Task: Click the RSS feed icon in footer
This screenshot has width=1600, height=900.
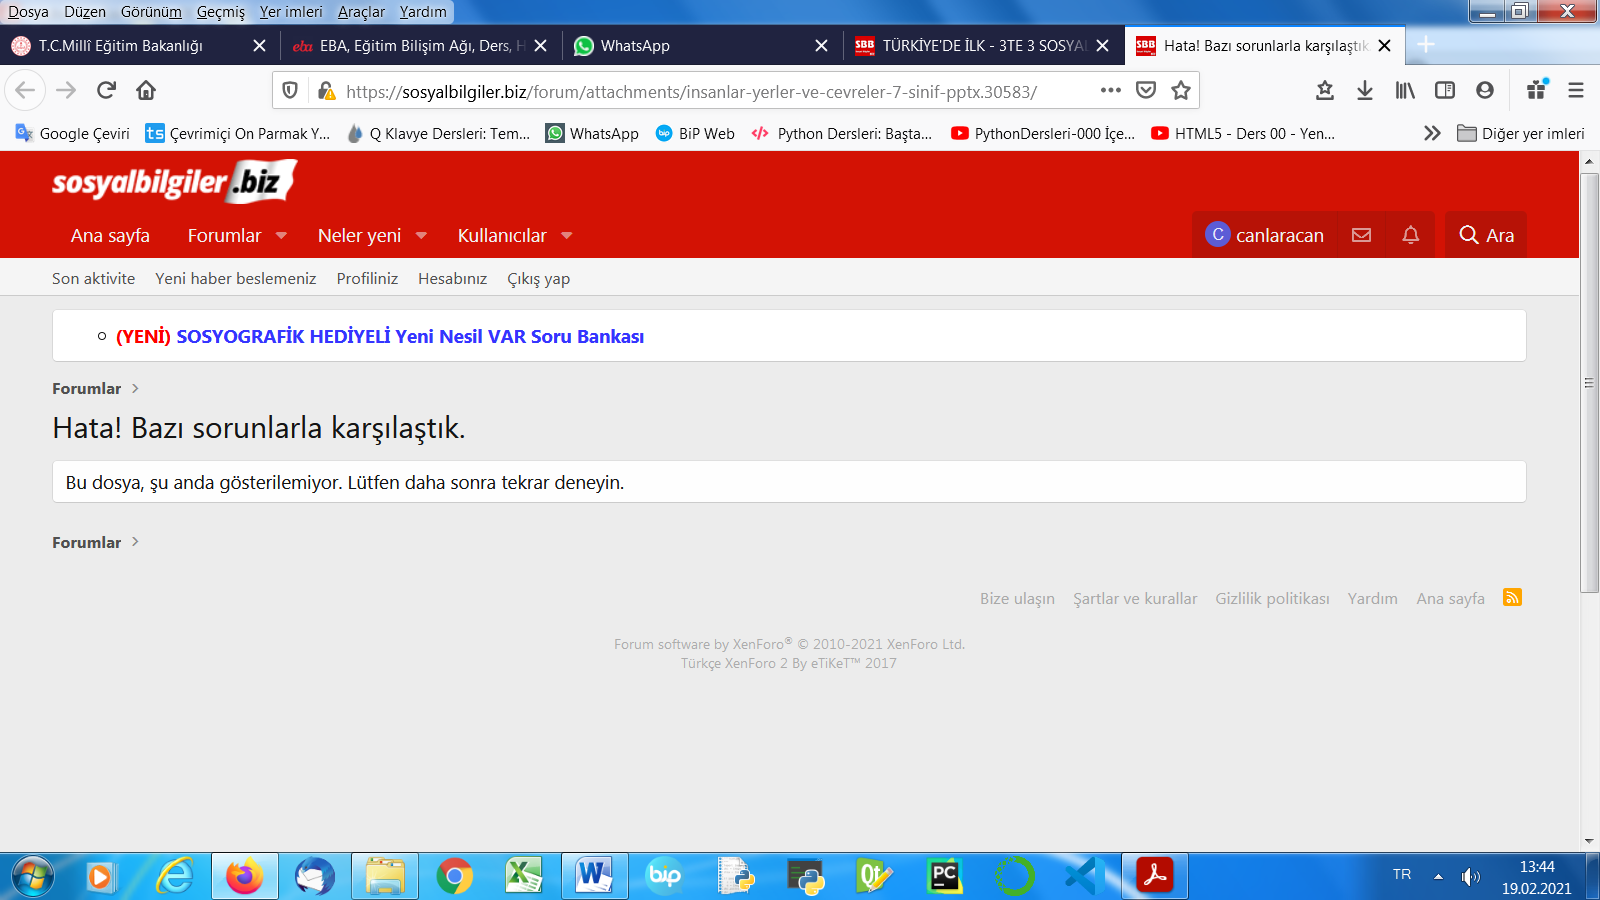Action: click(x=1512, y=598)
